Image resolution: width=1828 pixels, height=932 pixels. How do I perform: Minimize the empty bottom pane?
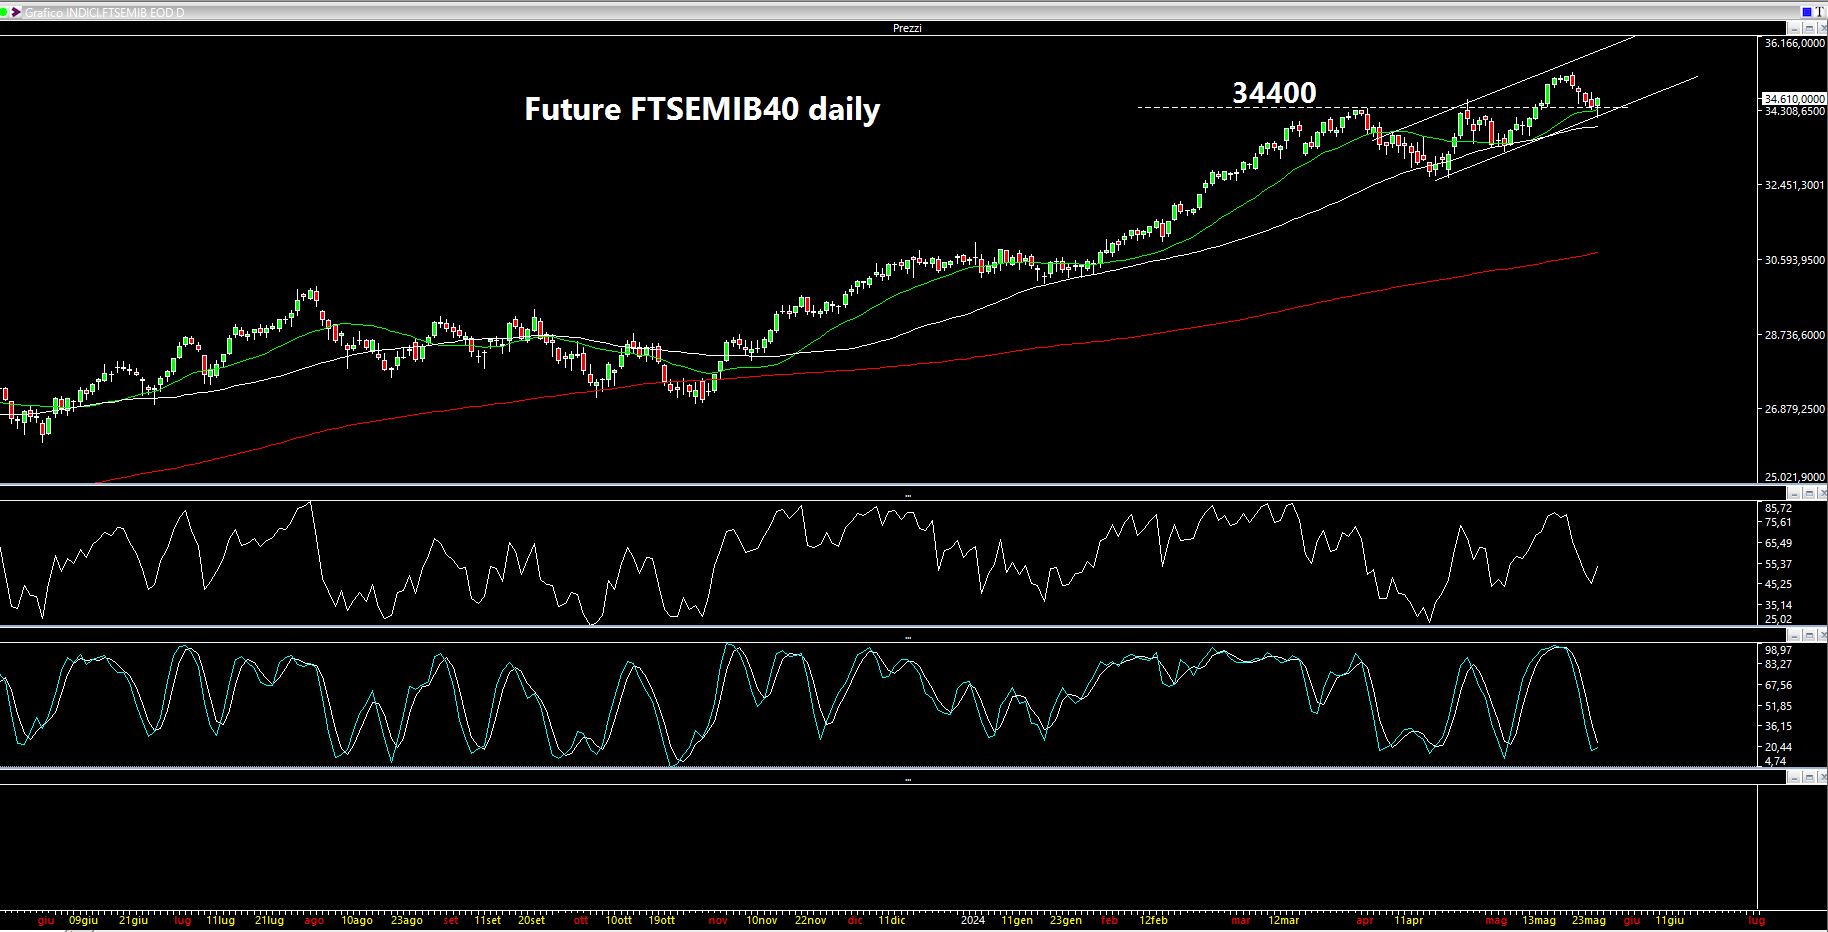click(x=1794, y=777)
